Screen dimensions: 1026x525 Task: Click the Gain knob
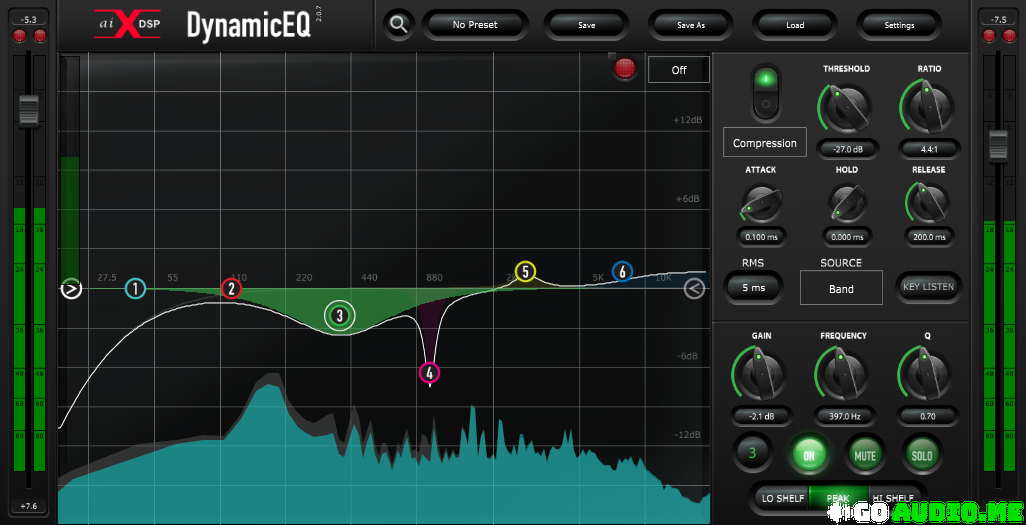pyautogui.click(x=761, y=375)
